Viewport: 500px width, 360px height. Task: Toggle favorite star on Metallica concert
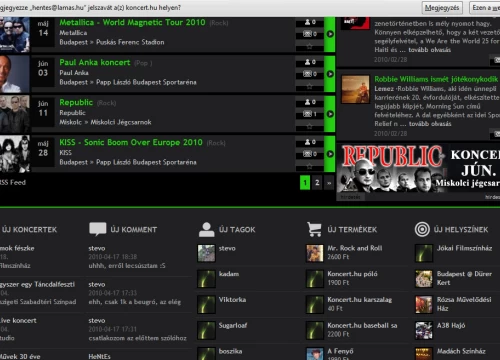tap(310, 46)
